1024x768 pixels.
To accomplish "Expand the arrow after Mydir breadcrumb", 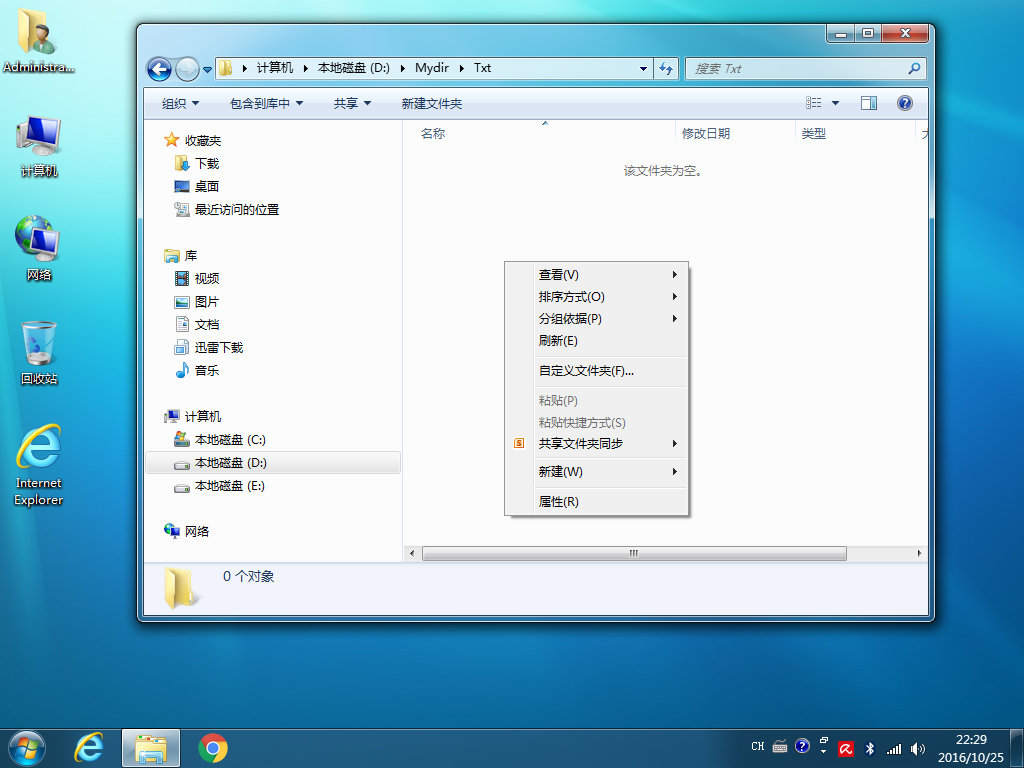I will 462,68.
